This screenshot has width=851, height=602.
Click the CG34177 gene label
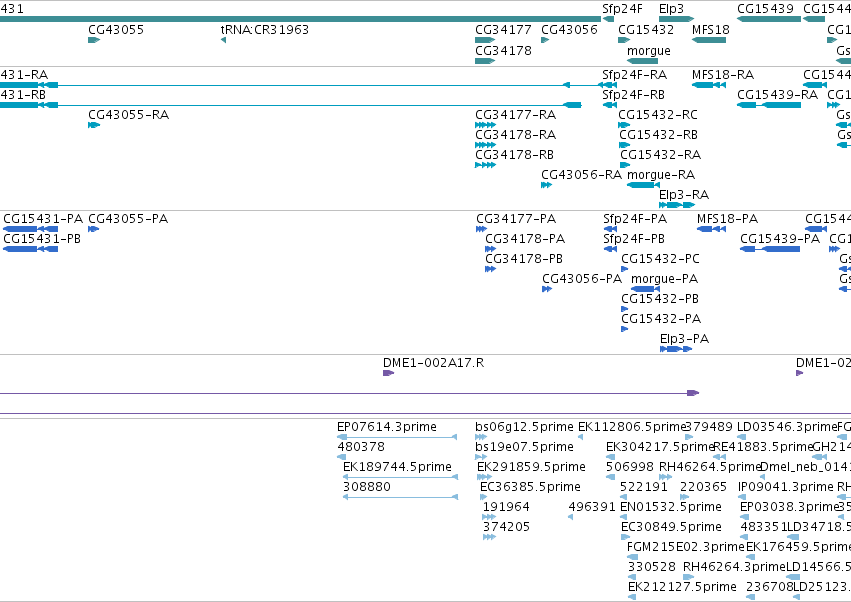pyautogui.click(x=503, y=30)
